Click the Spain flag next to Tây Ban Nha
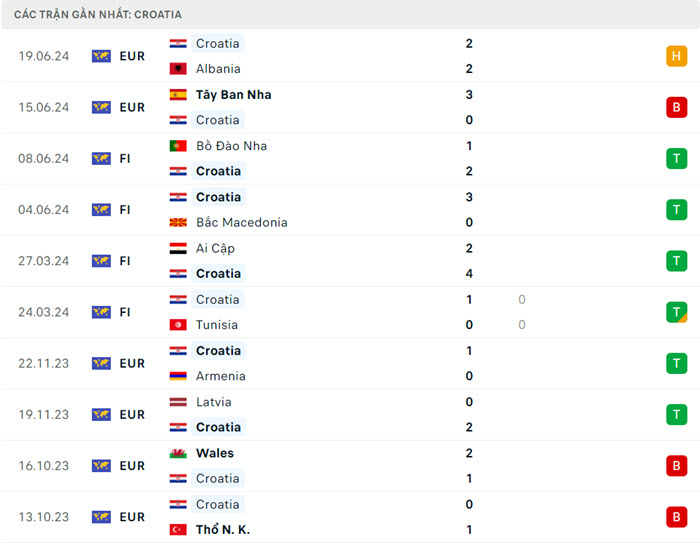This screenshot has width=700, height=543. click(x=178, y=95)
